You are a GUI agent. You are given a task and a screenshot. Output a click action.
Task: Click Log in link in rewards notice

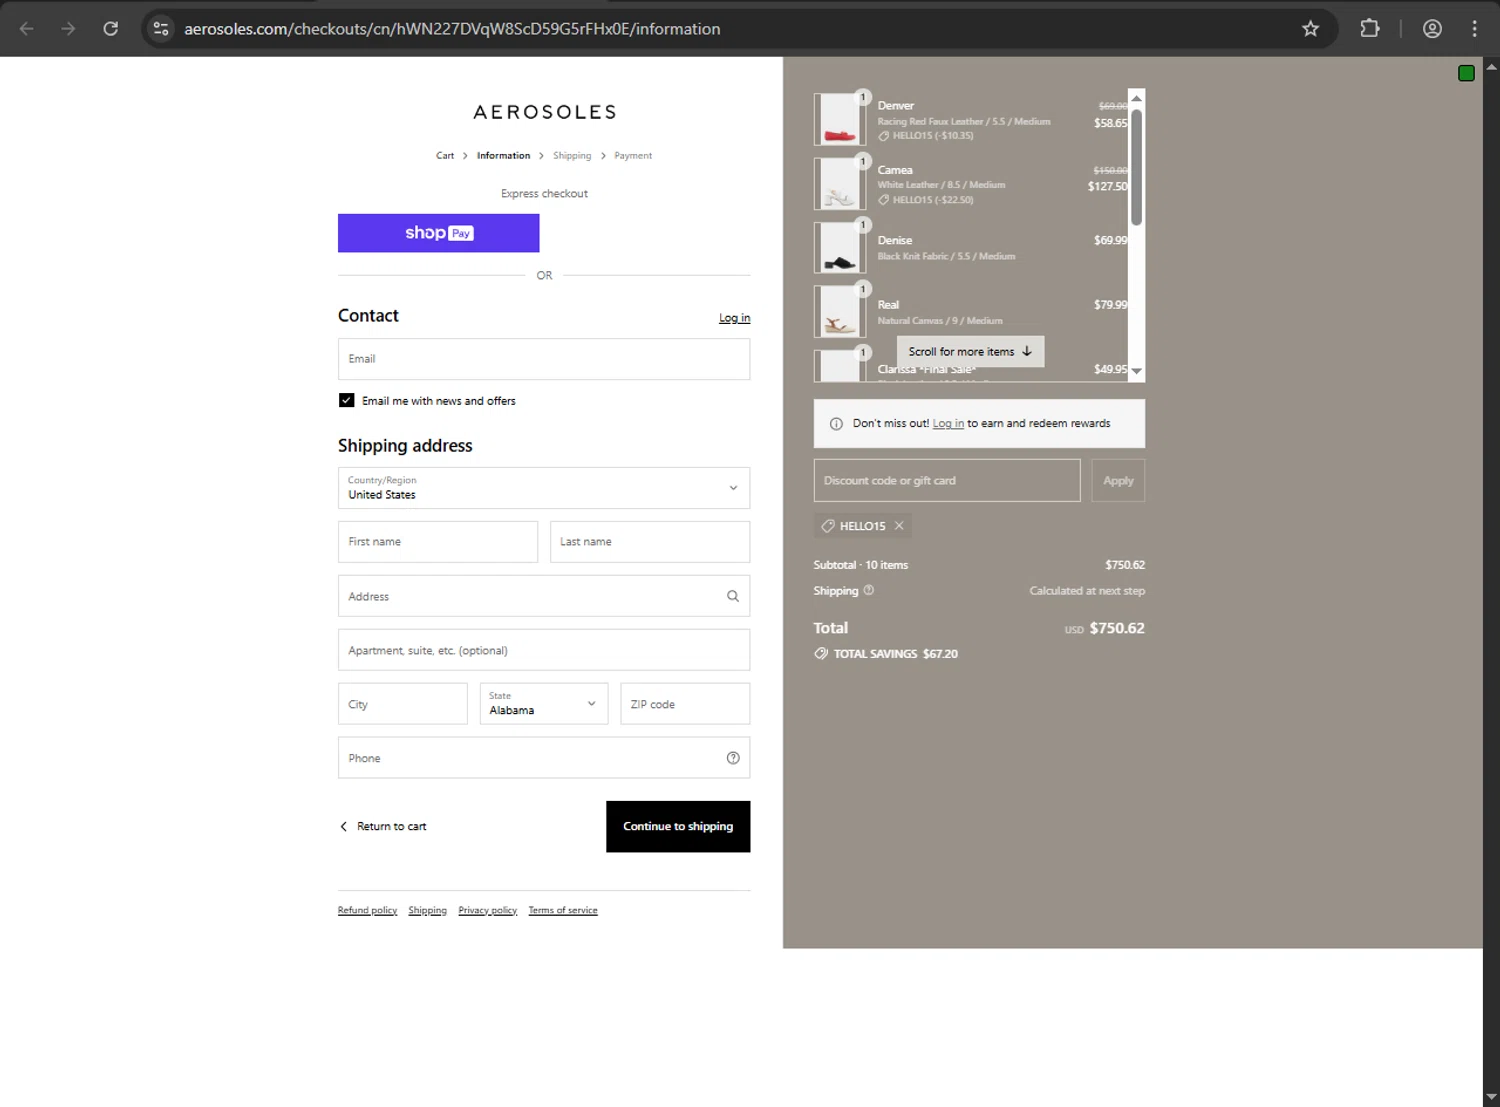pos(948,424)
